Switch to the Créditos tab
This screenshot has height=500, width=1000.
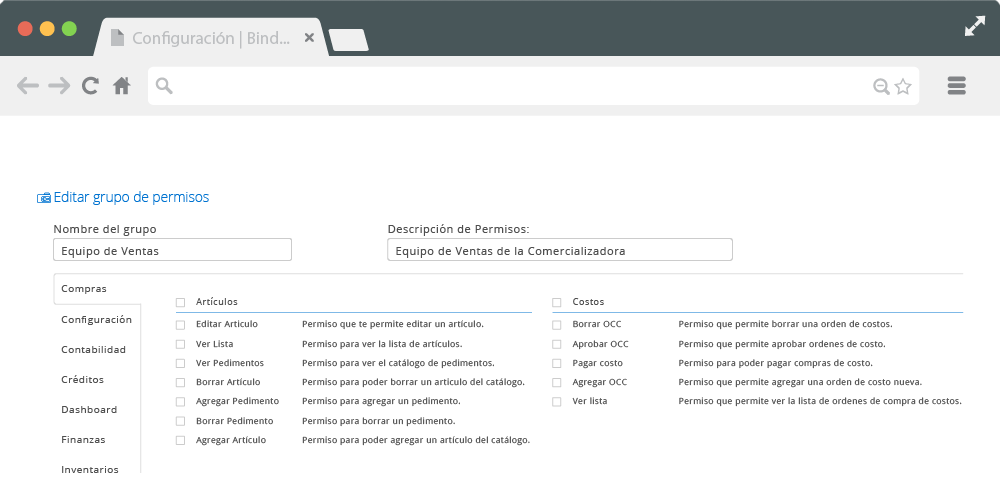coord(82,379)
